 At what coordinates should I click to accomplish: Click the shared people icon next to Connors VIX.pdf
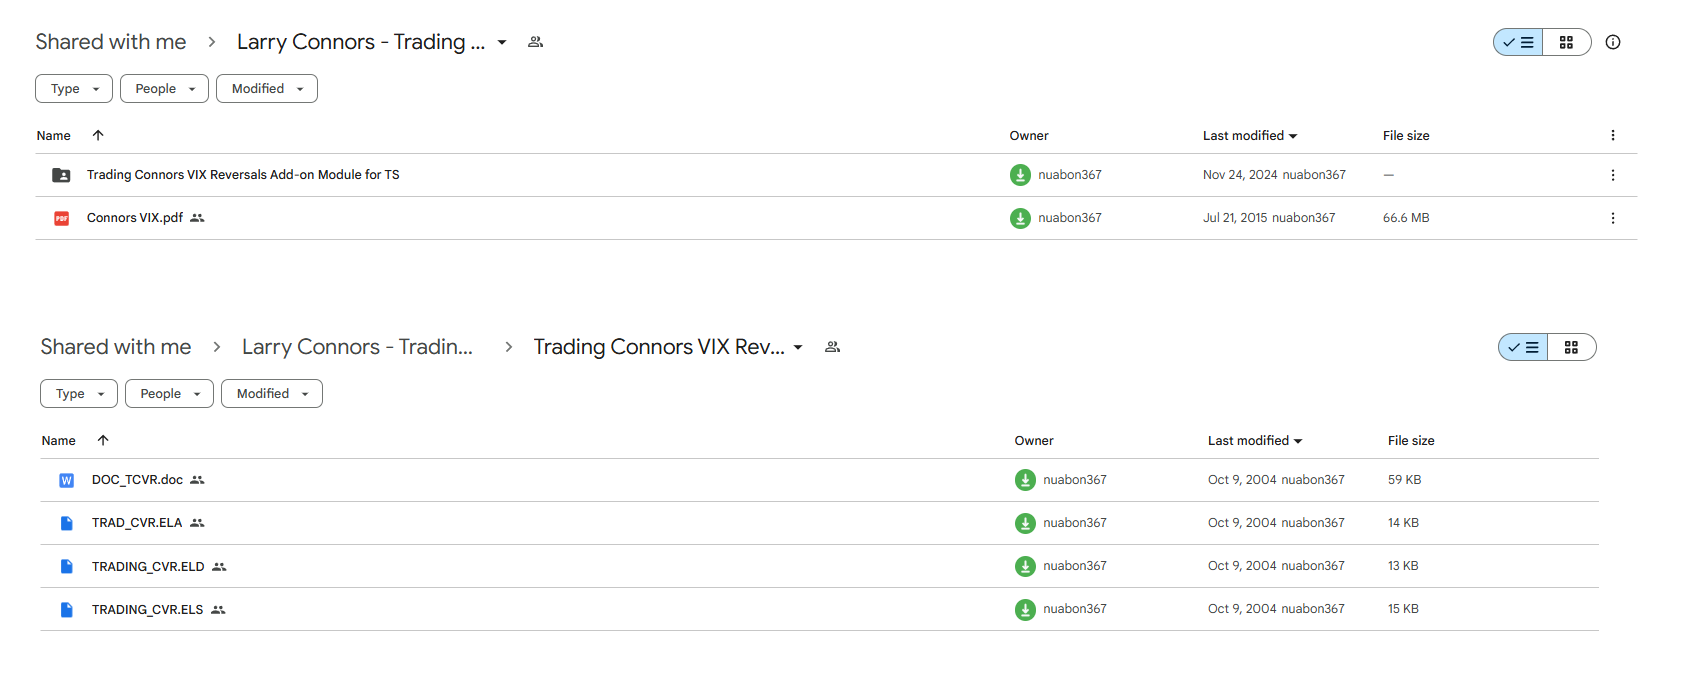point(197,218)
